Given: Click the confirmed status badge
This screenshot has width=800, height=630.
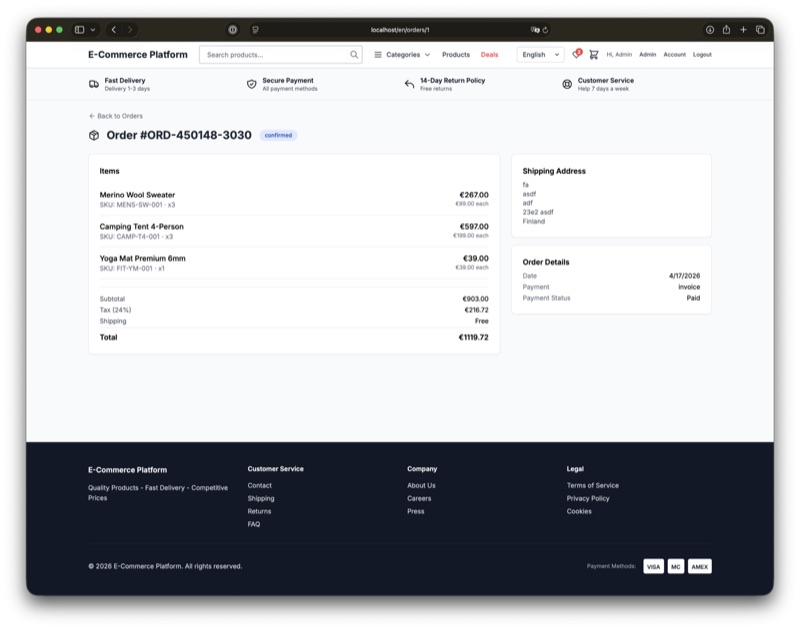Looking at the screenshot, I should pyautogui.click(x=278, y=135).
